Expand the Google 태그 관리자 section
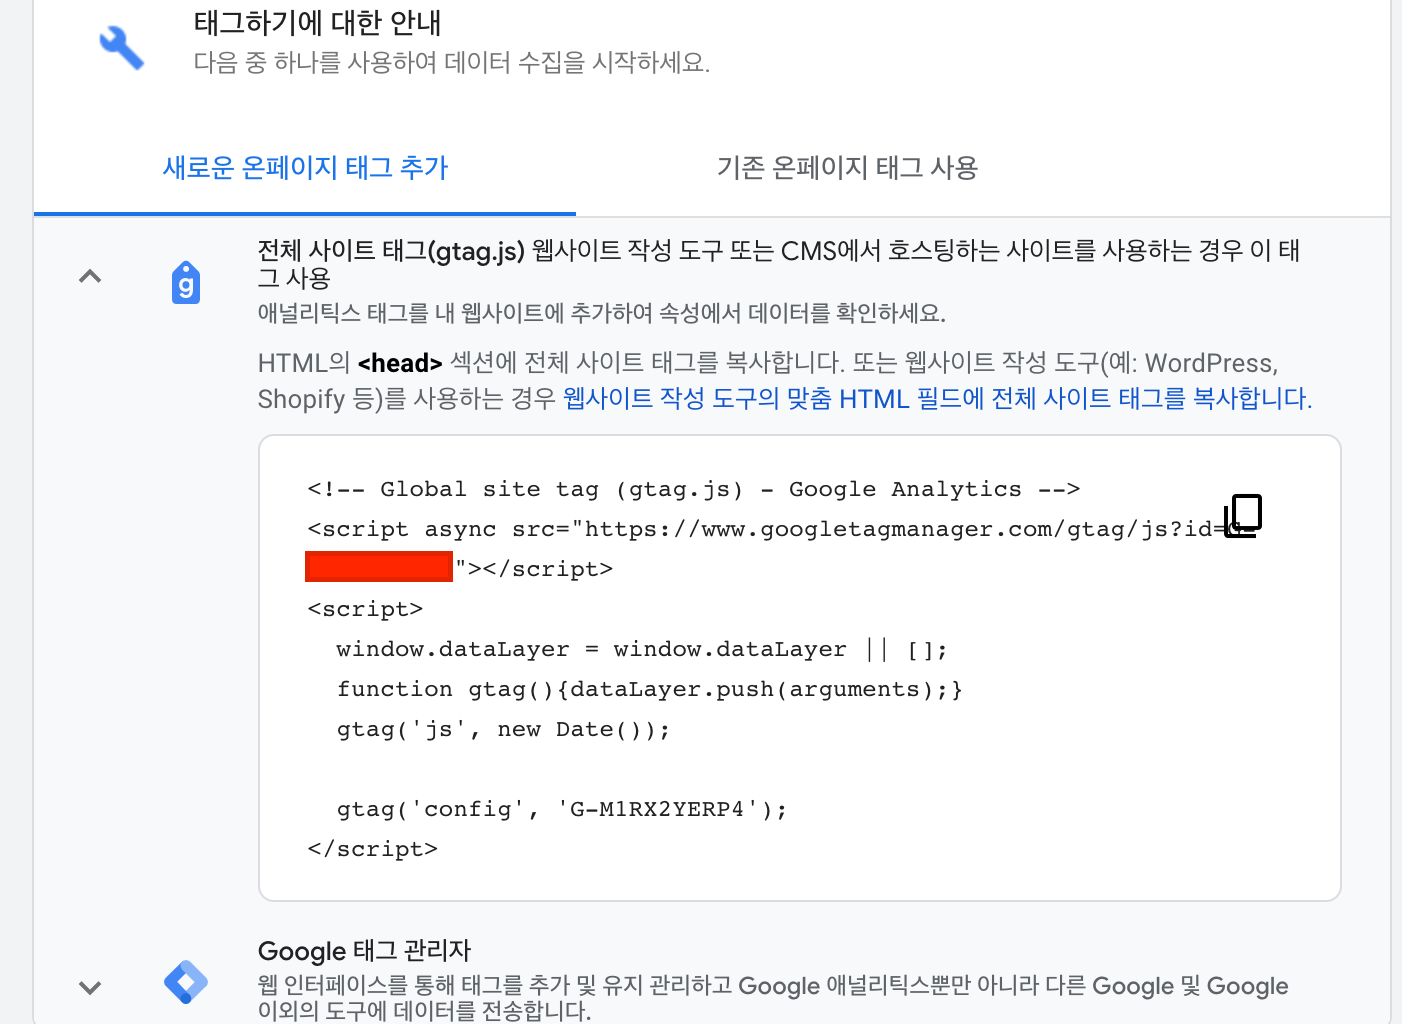This screenshot has height=1024, width=1402. (x=90, y=988)
